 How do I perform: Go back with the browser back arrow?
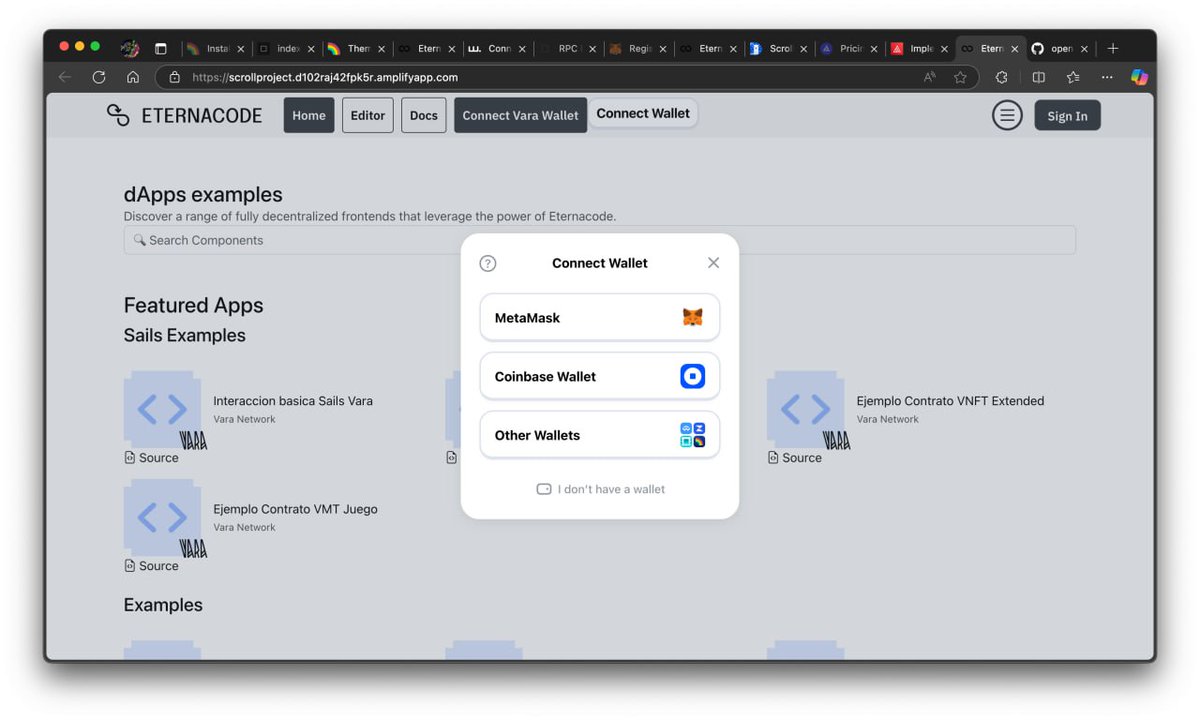(65, 77)
